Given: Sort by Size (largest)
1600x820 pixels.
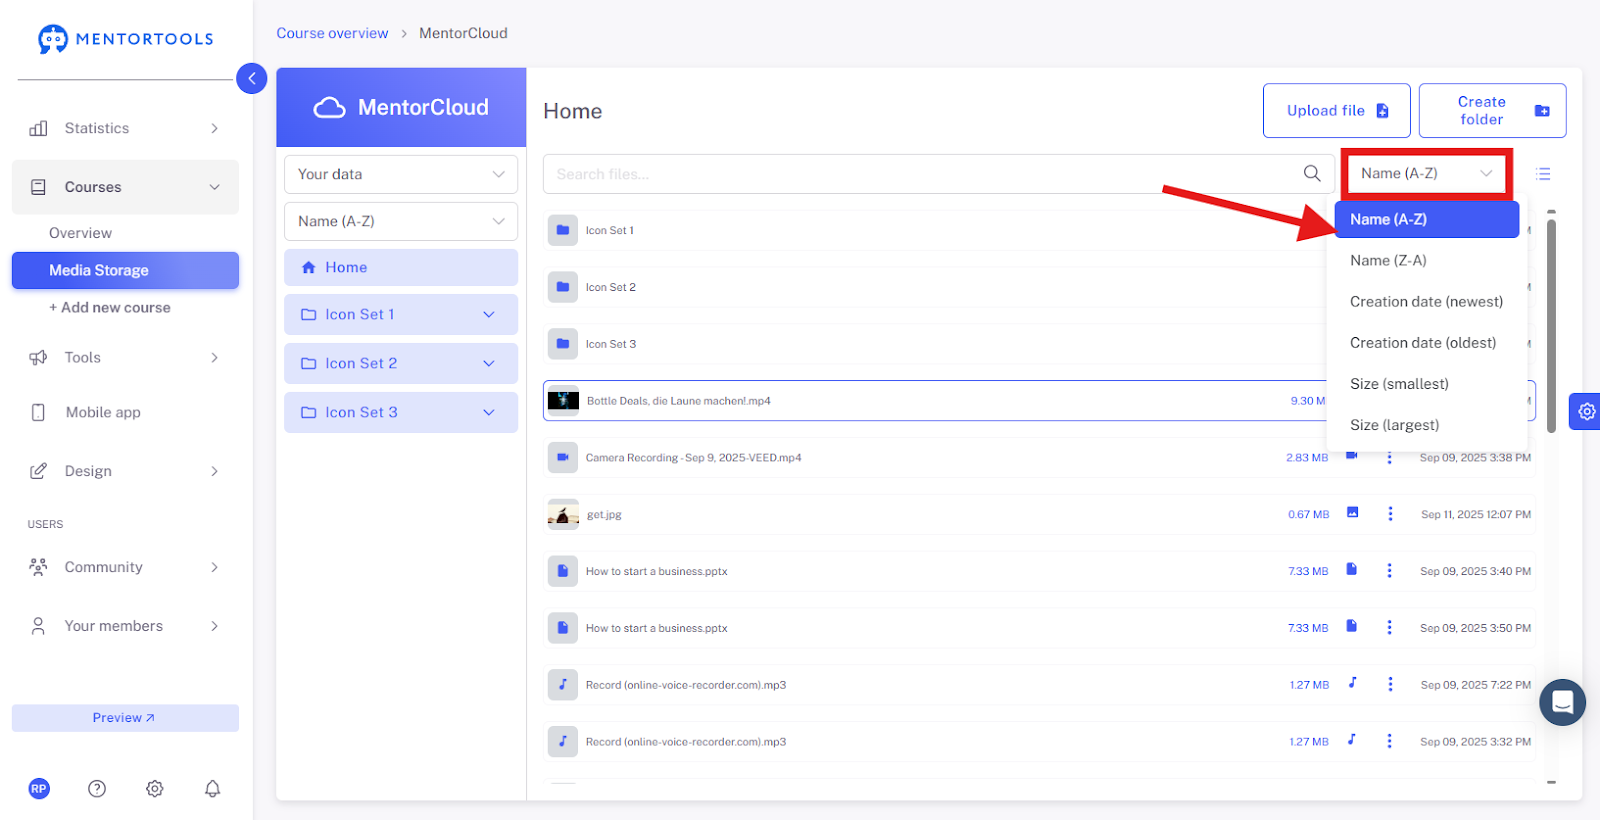Looking at the screenshot, I should [x=1427, y=424].
